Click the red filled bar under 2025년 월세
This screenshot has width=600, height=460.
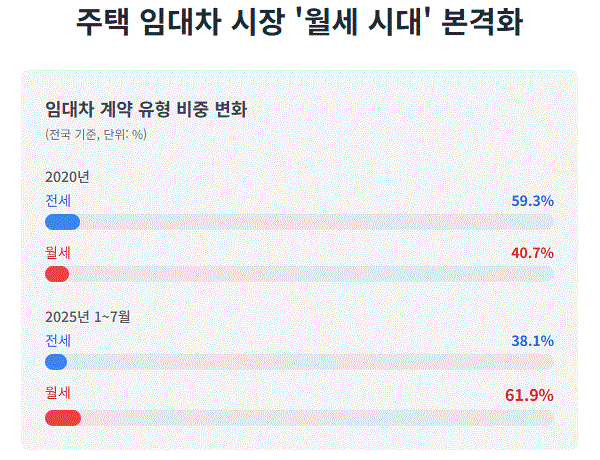point(63,418)
